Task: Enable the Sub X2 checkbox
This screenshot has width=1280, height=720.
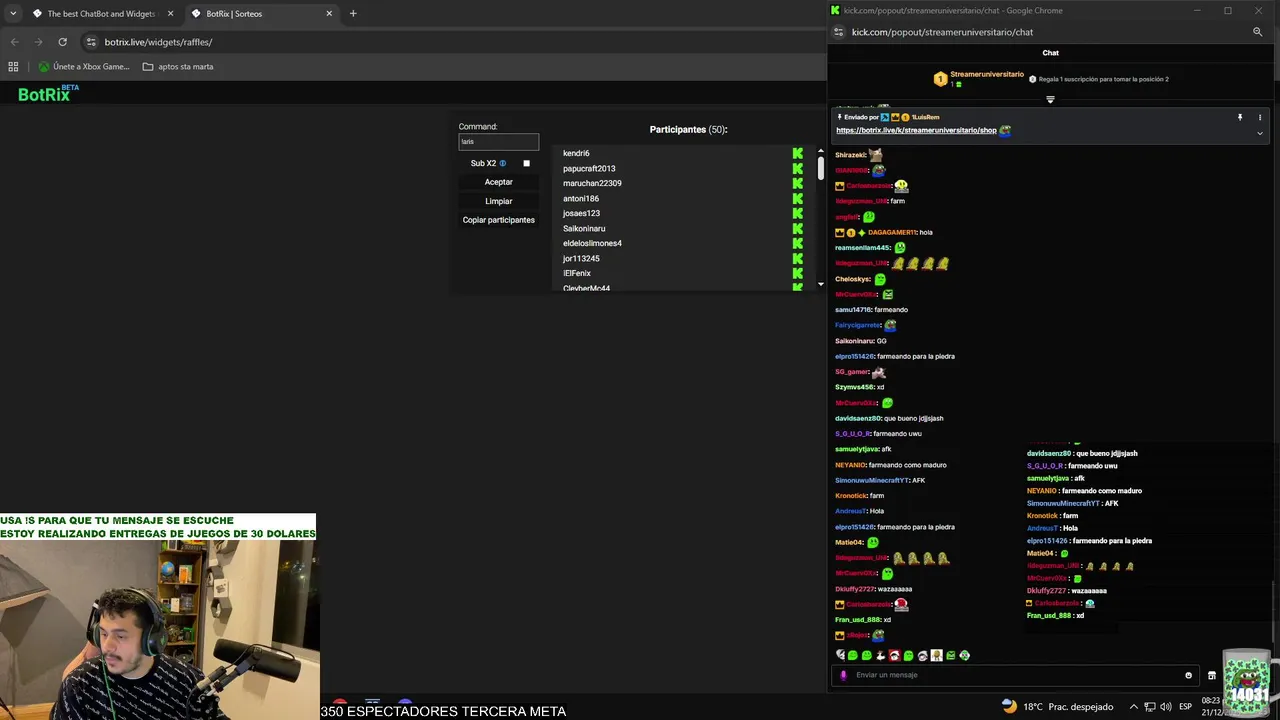Action: 526,163
